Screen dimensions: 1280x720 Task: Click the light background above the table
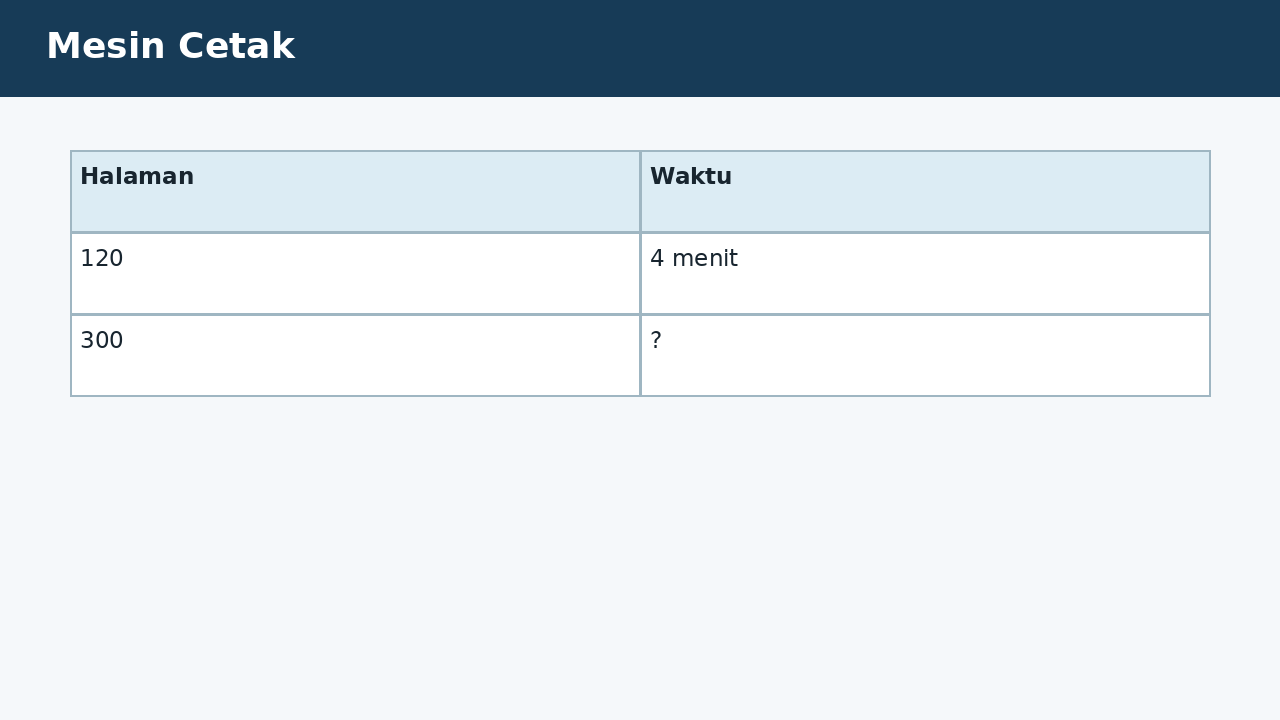click(x=640, y=123)
